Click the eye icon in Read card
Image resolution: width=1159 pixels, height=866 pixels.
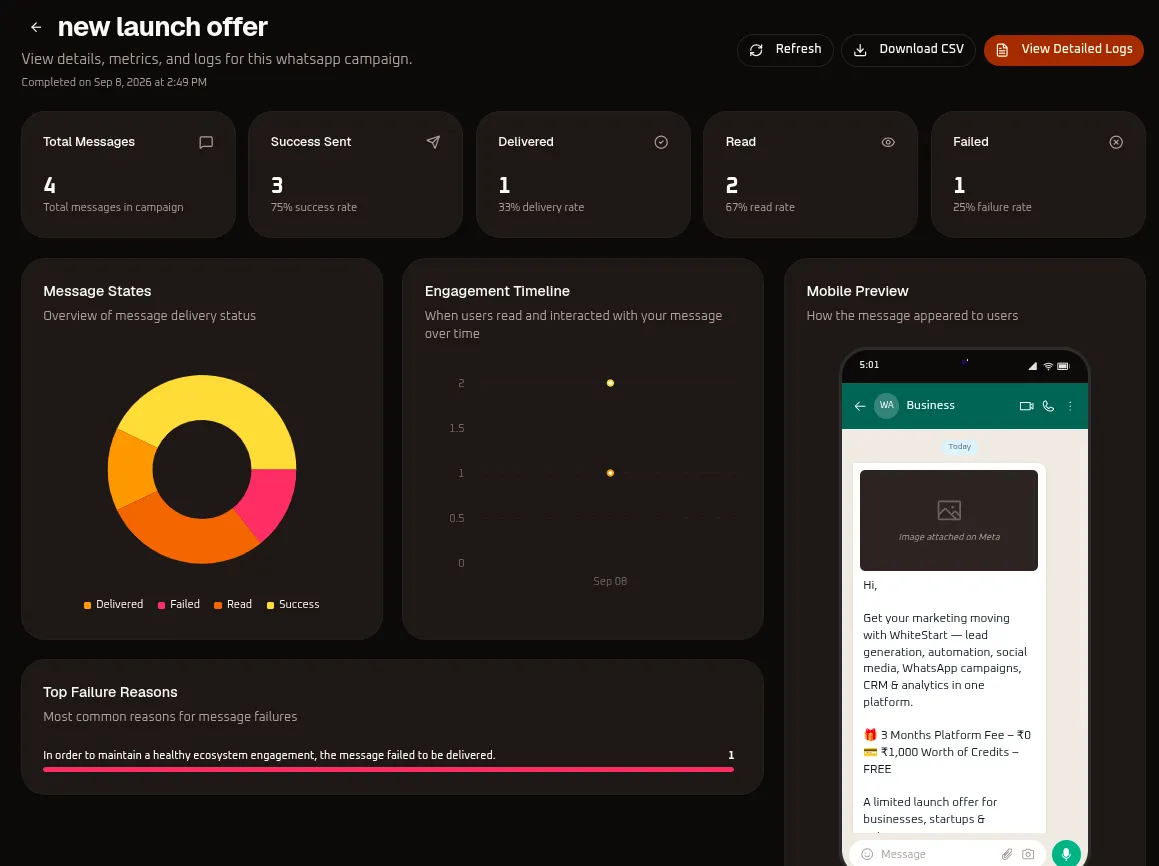pyautogui.click(x=888, y=142)
